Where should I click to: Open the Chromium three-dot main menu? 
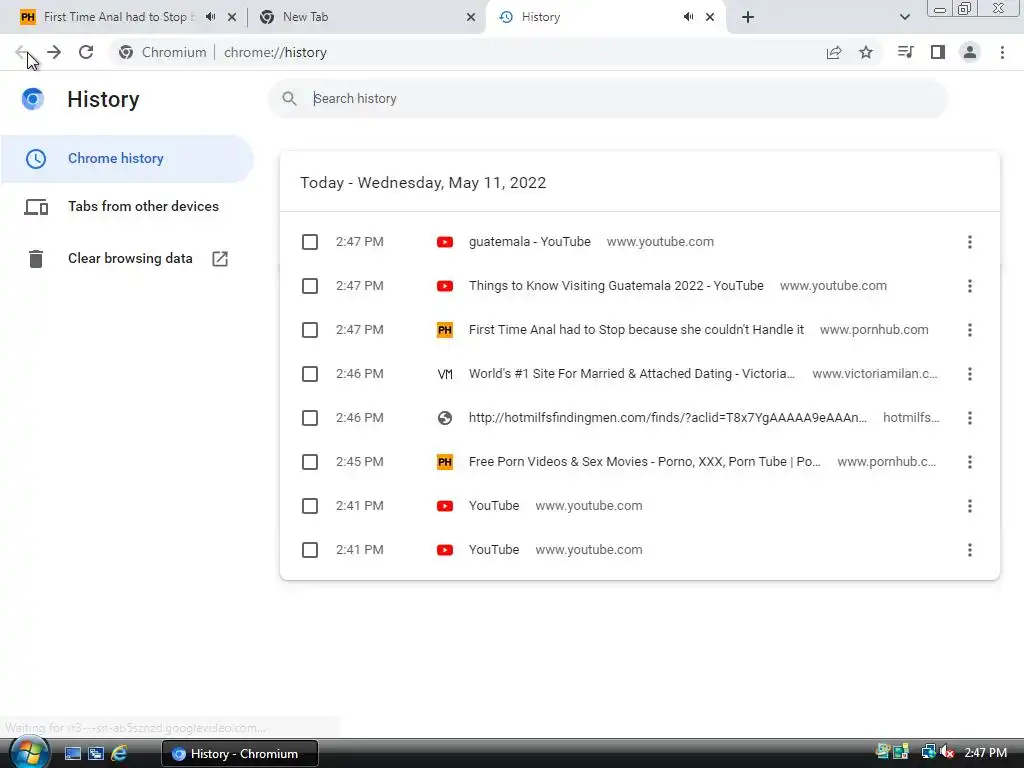1002,52
